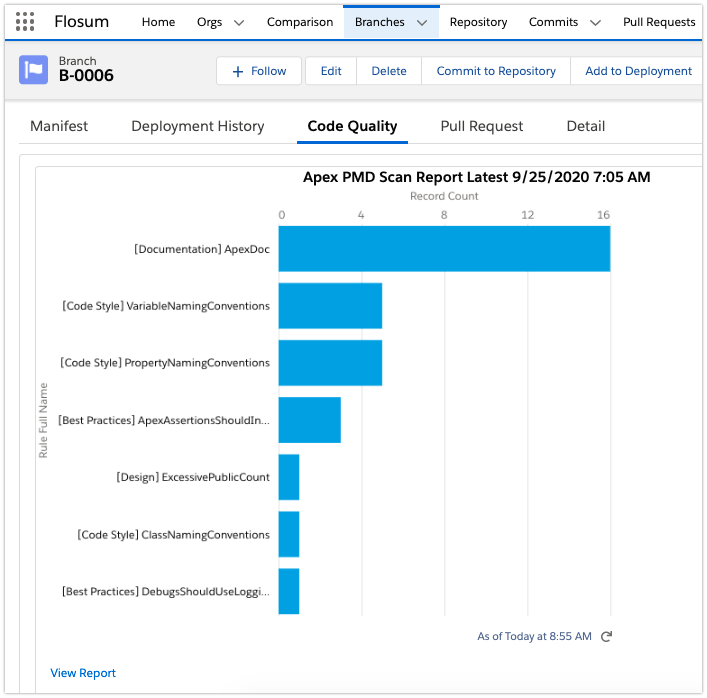
Task: Open the Pull Requests nav item
Action: [x=659, y=22]
